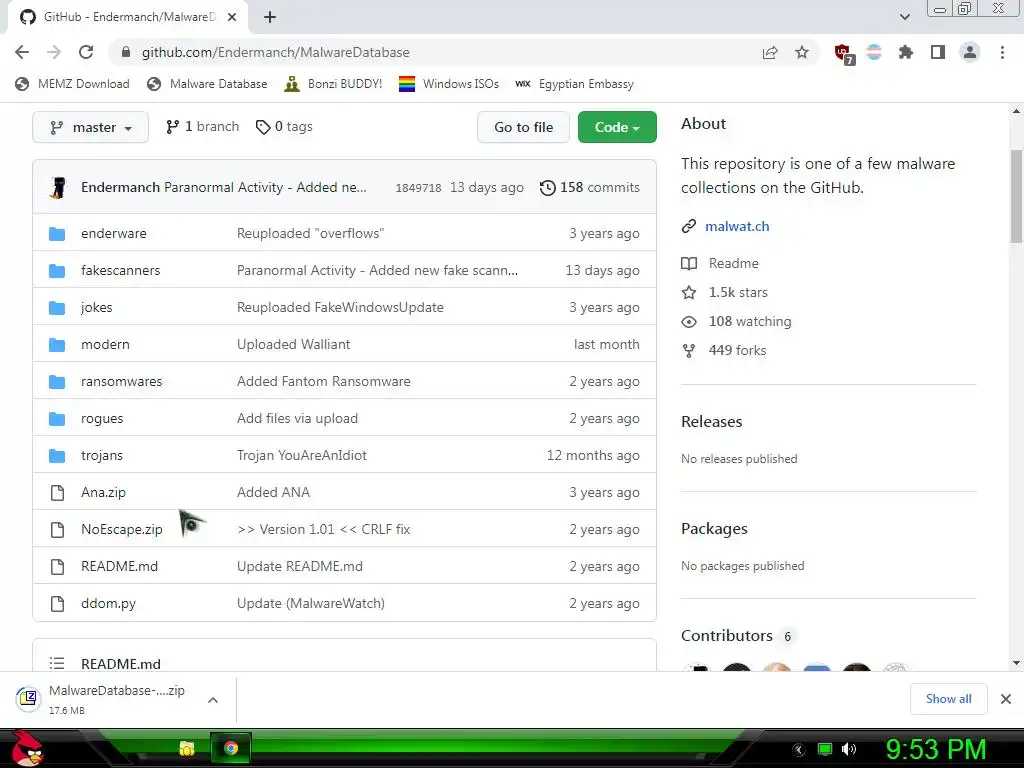Open MEMZ Download bookmark
The height and width of the screenshot is (768, 1024).
(72, 84)
